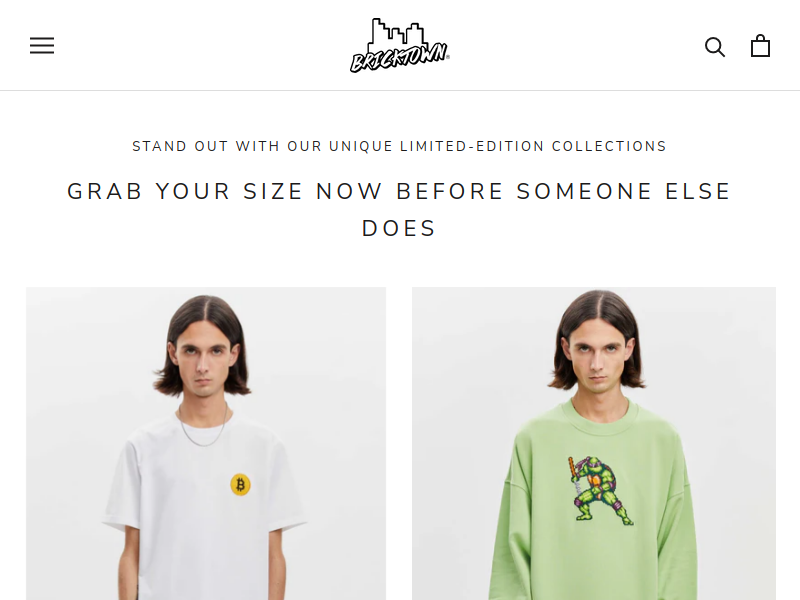Open the white Bitcoin t-shirt product
The height and width of the screenshot is (600, 800).
[206, 443]
